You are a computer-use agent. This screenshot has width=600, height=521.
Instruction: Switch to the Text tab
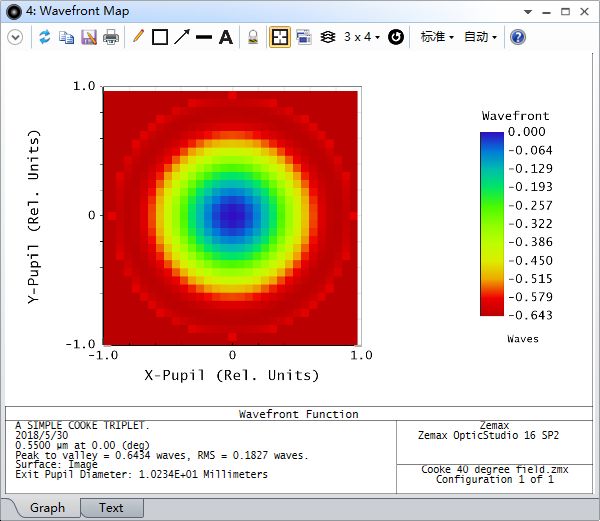click(111, 508)
